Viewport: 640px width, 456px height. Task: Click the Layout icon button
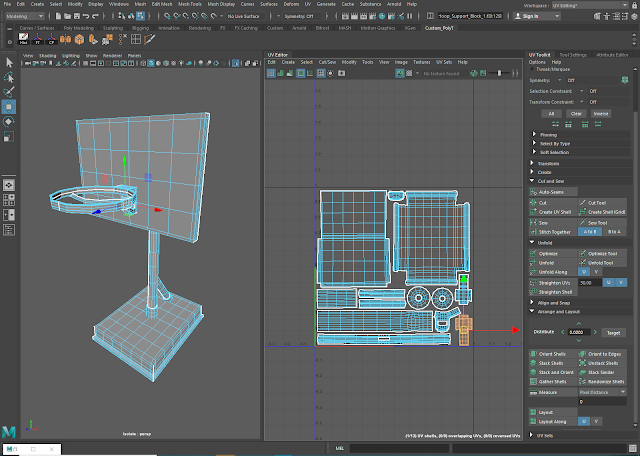click(x=532, y=411)
